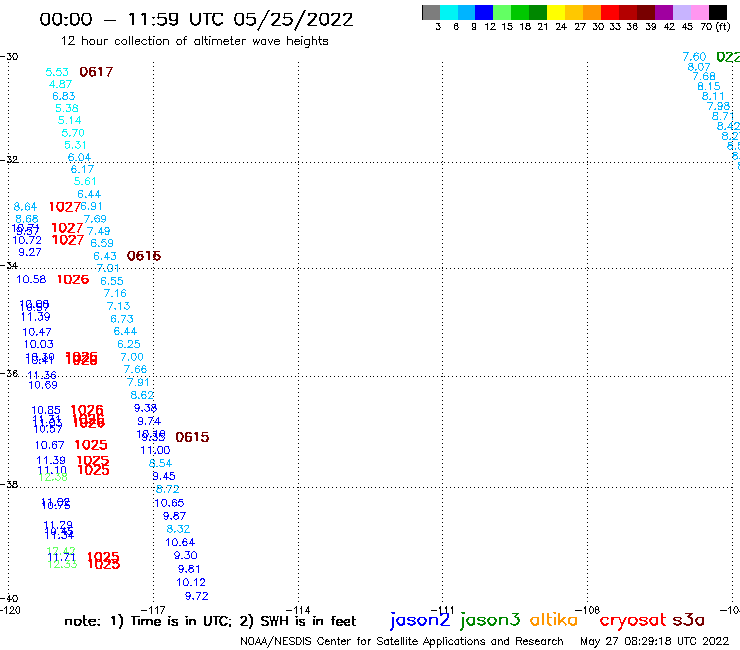Click the wave height value '11.00'

pyautogui.click(x=155, y=450)
